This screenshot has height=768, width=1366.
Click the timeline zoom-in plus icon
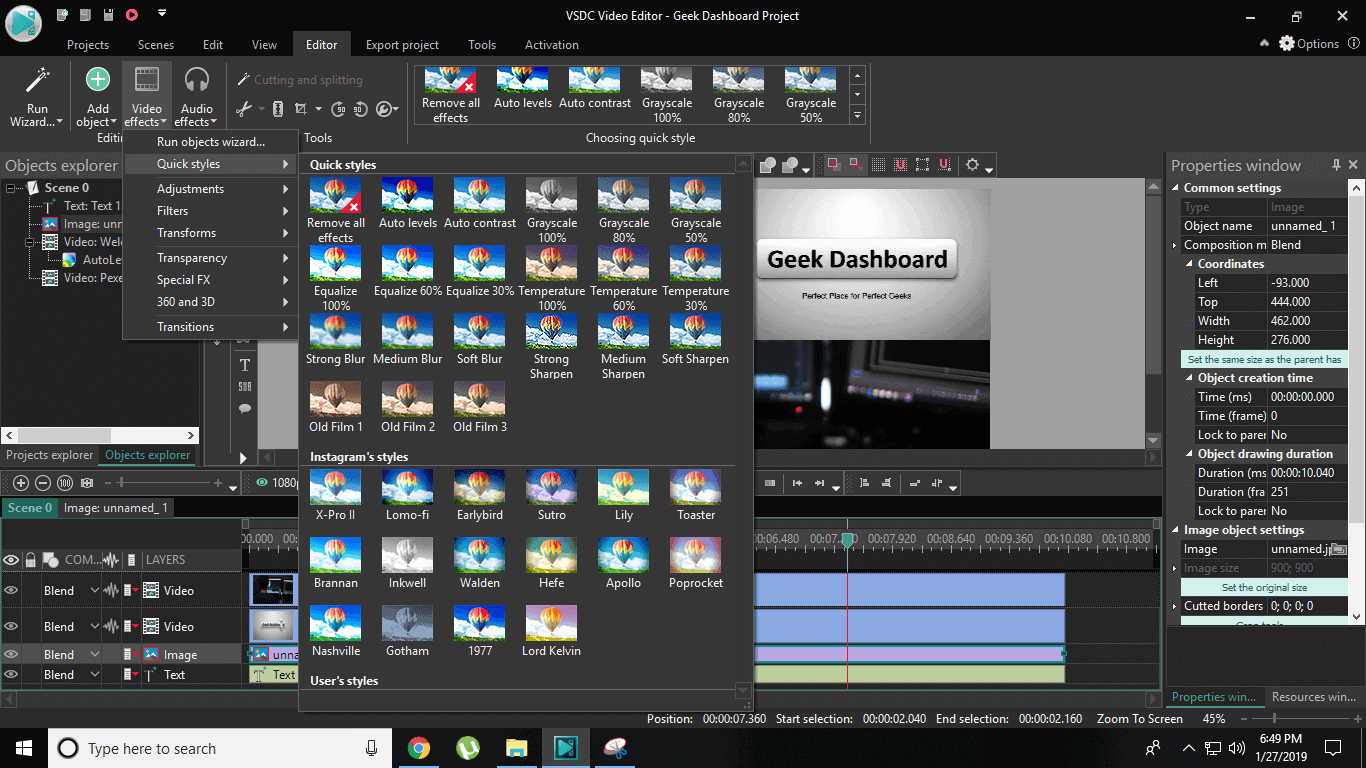click(x=21, y=483)
